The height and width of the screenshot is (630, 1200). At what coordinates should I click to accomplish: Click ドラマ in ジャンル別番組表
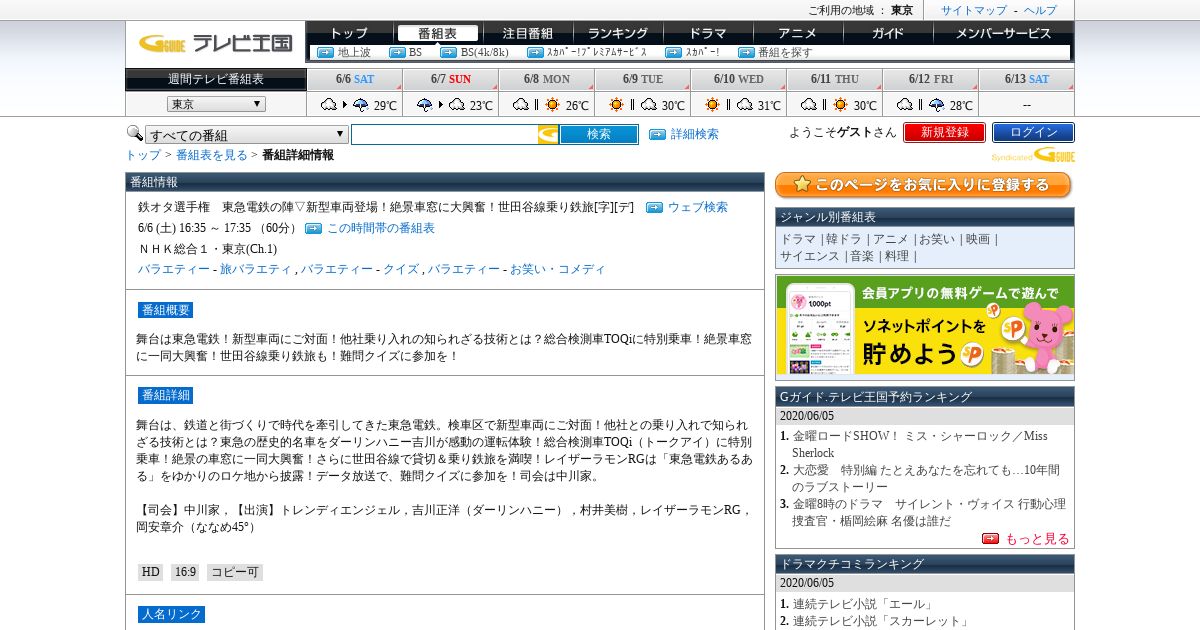click(798, 239)
